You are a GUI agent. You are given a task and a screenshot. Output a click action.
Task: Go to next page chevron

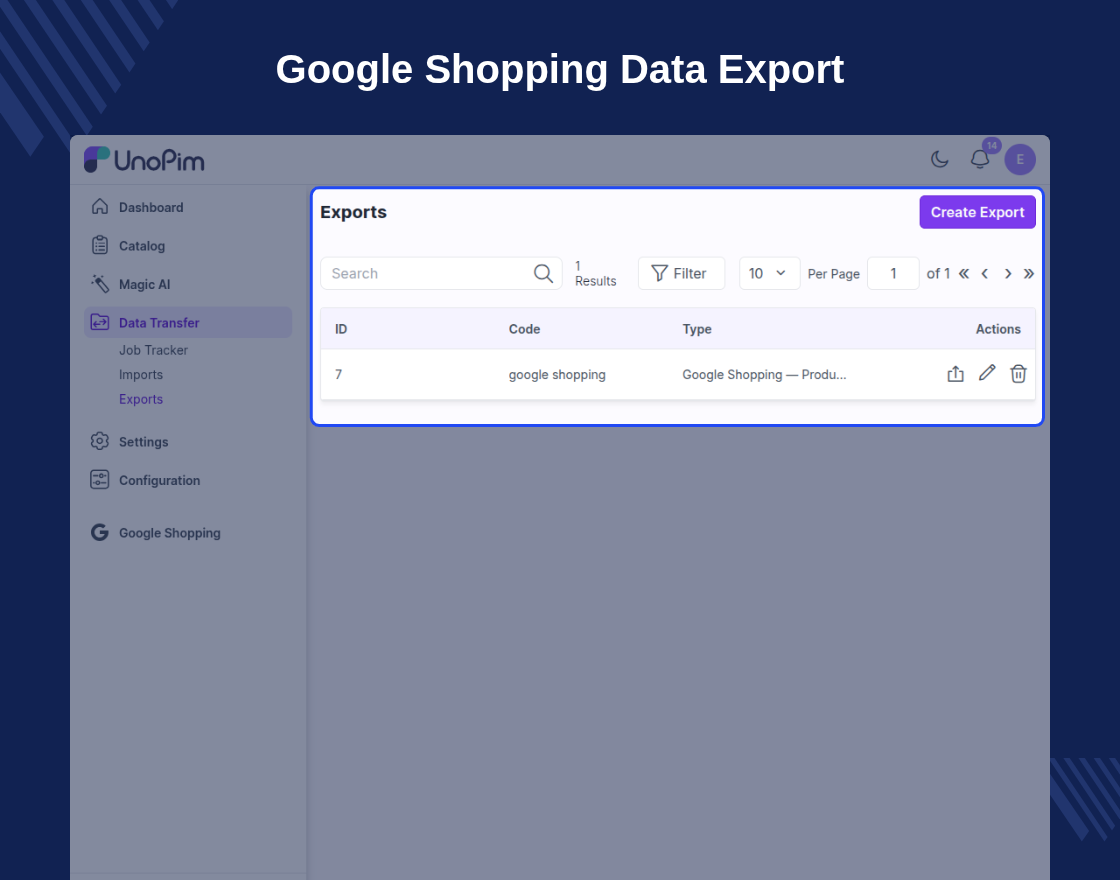pos(1008,274)
